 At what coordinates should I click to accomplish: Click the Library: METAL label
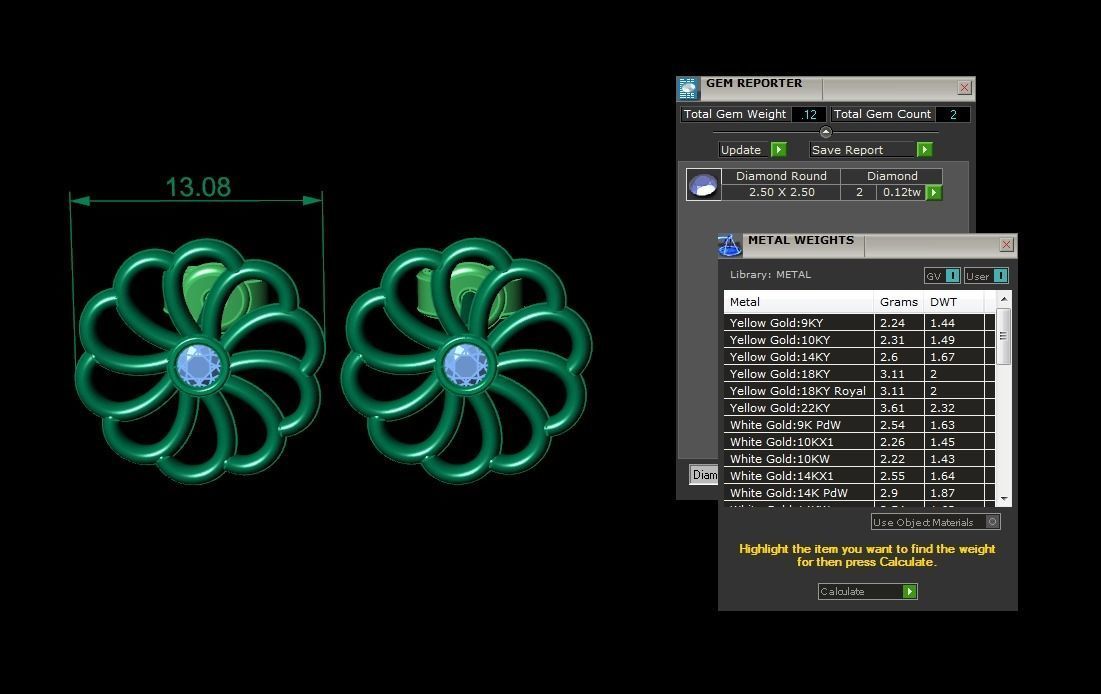click(x=770, y=275)
